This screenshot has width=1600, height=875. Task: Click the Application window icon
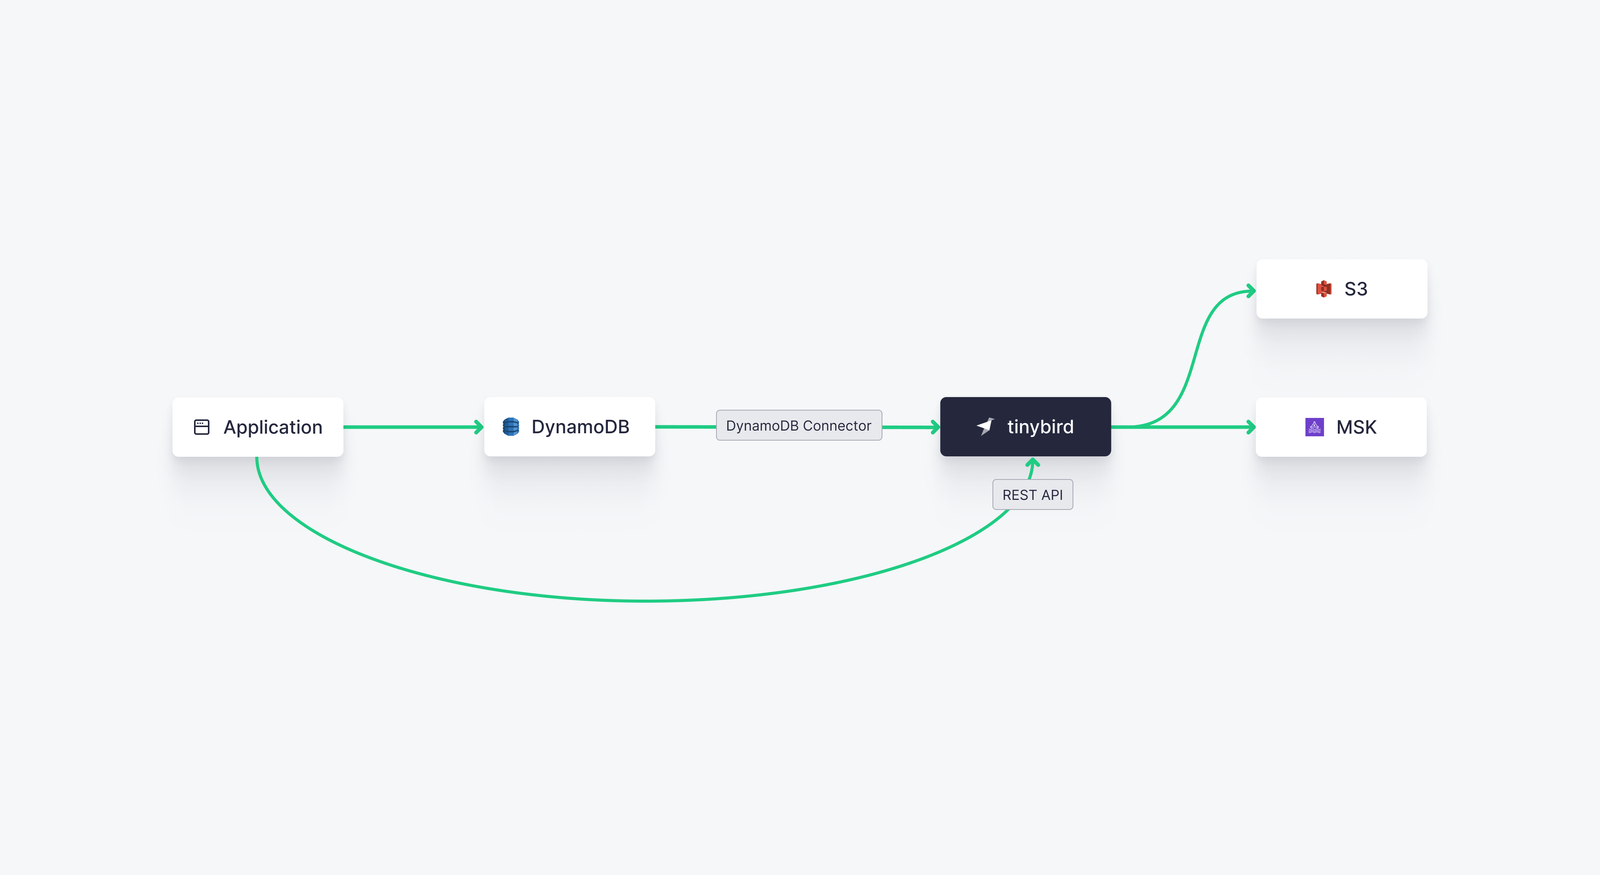coord(201,427)
